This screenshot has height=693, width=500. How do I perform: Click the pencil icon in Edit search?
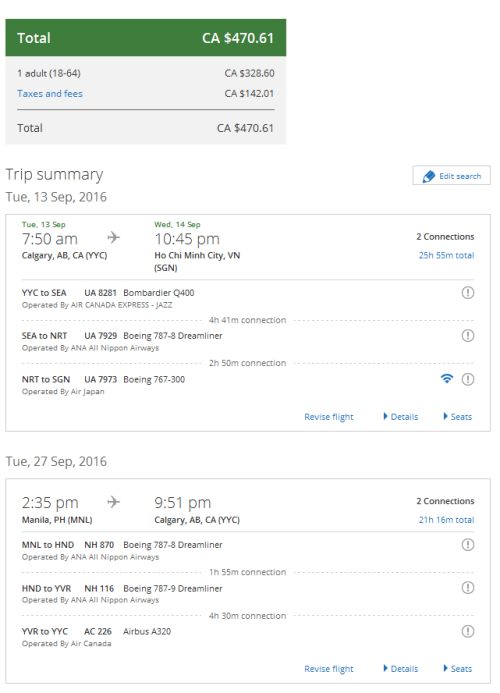[x=428, y=176]
